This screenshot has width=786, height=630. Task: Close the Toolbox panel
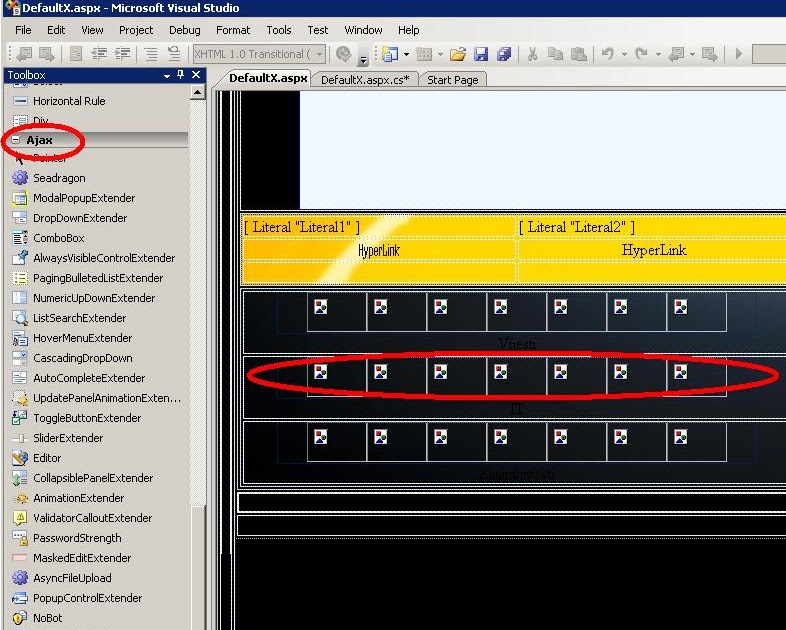[x=196, y=75]
